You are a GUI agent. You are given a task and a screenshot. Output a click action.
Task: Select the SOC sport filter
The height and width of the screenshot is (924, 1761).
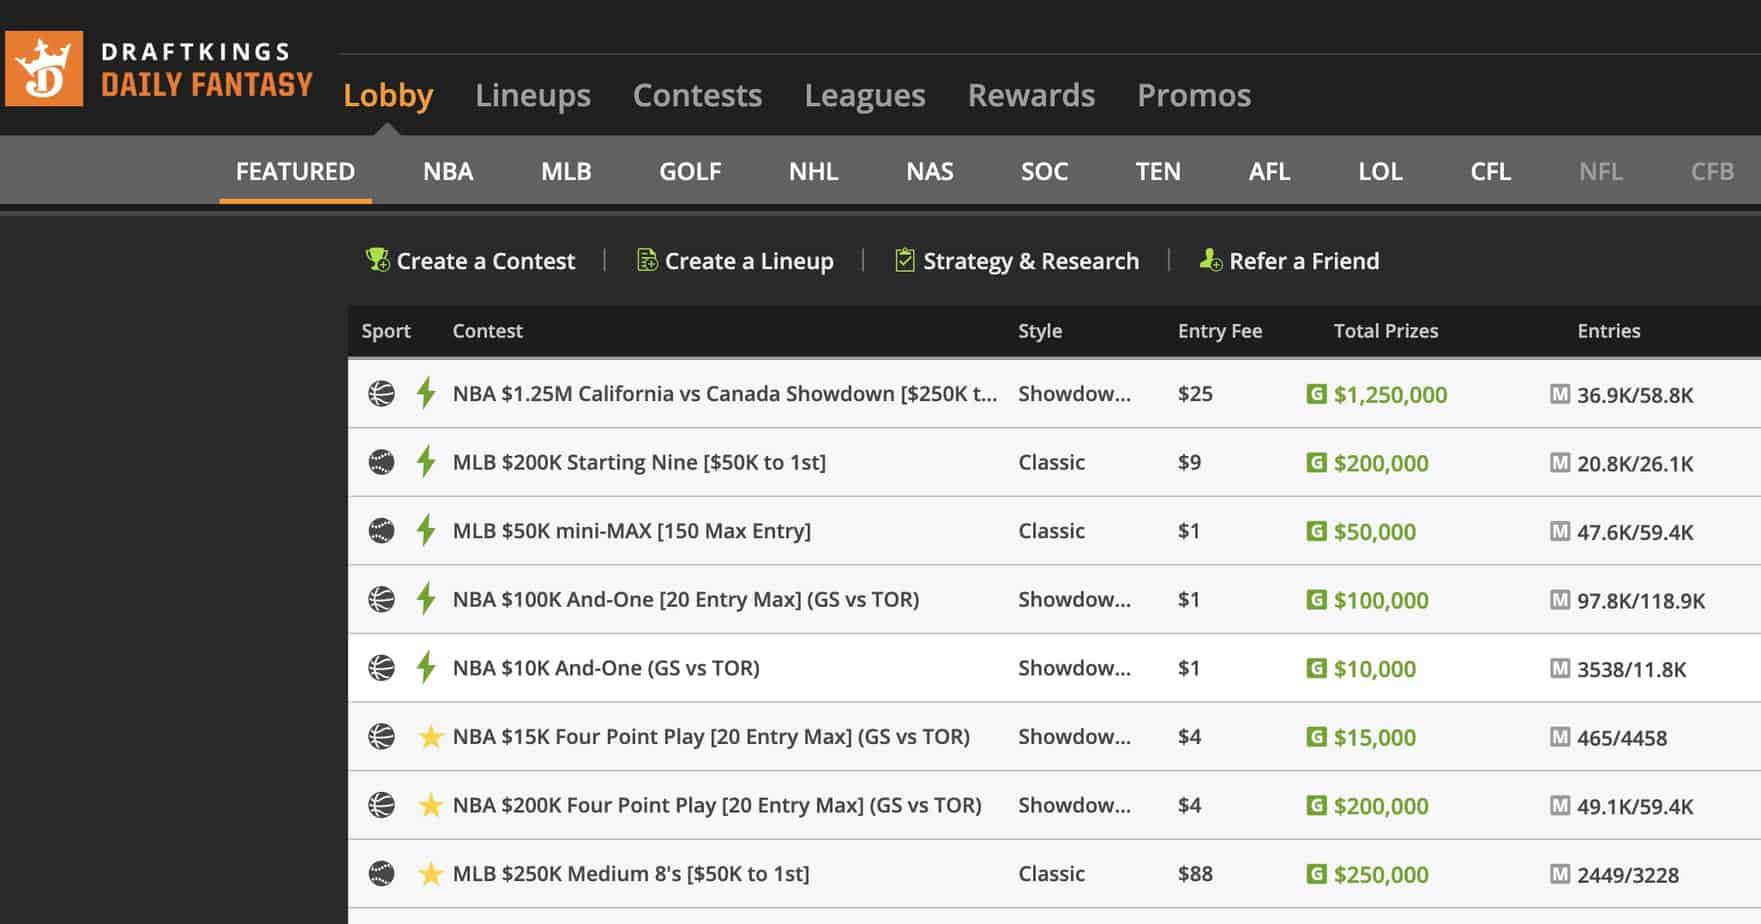point(1044,171)
